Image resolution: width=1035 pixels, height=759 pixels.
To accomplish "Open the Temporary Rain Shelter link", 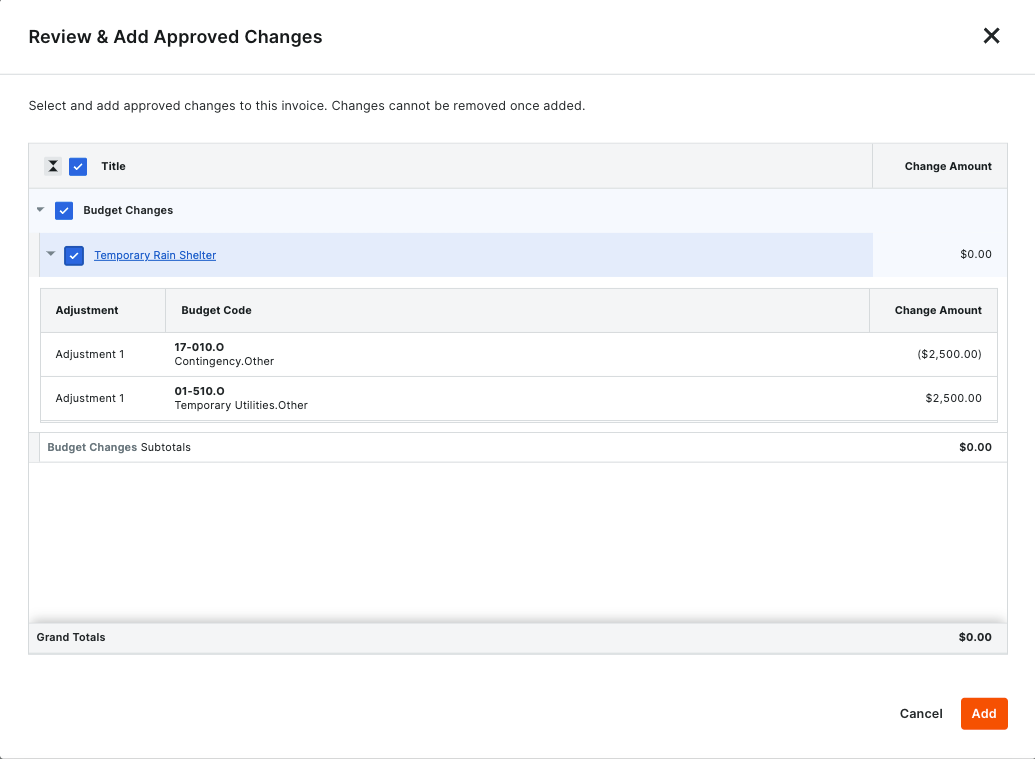I will (155, 255).
